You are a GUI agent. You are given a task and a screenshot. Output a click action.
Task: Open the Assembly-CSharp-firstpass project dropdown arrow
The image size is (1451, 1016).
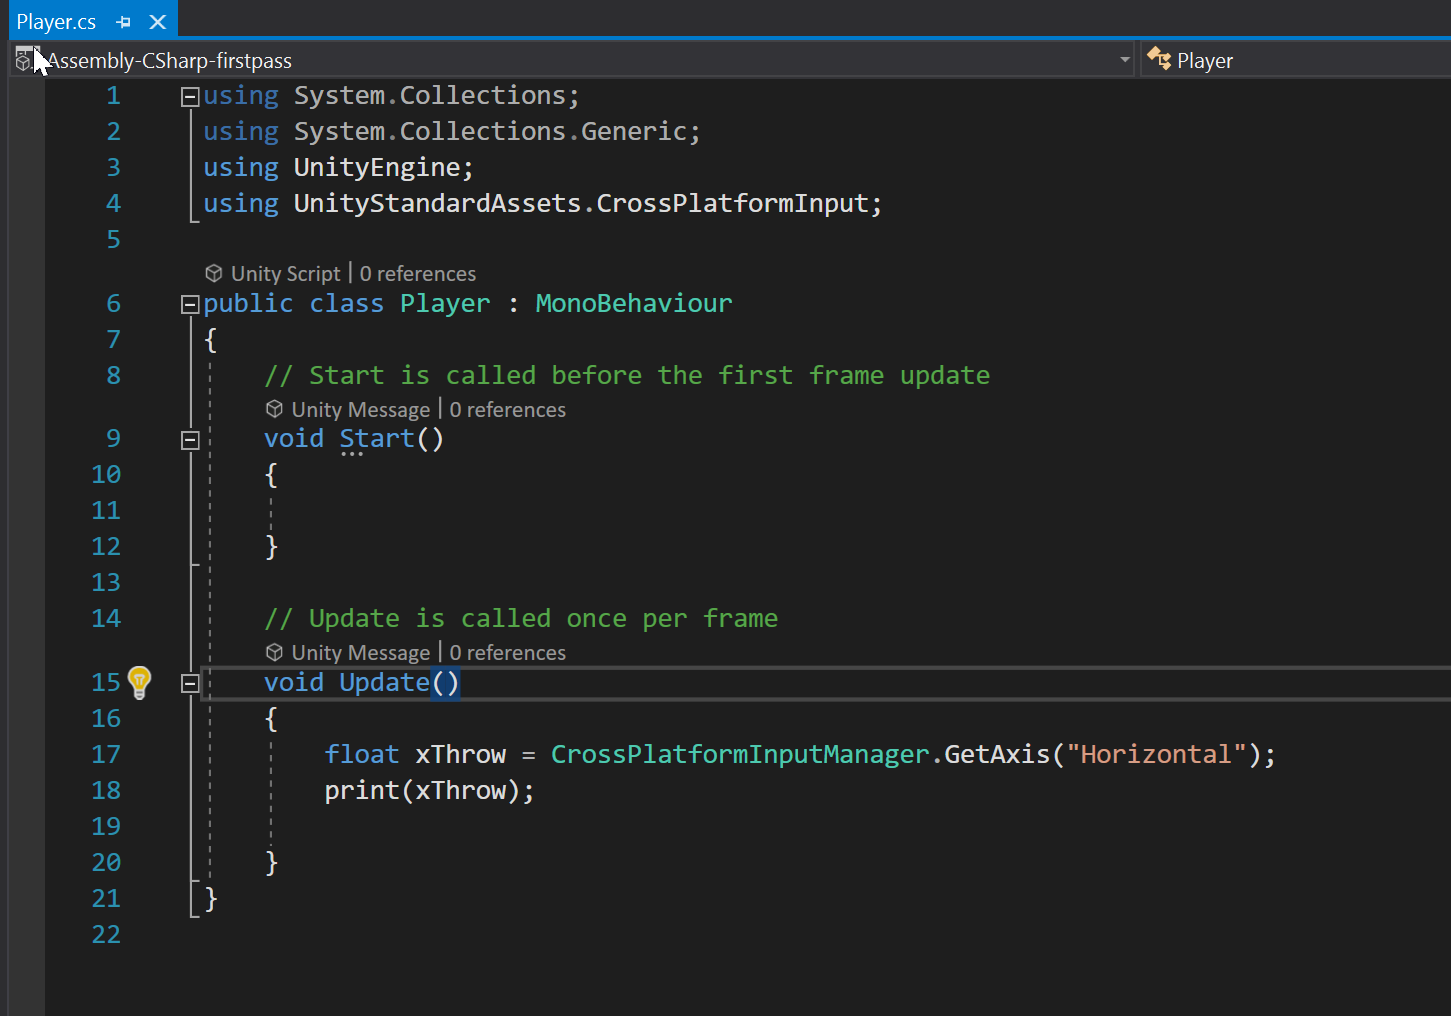click(1124, 61)
